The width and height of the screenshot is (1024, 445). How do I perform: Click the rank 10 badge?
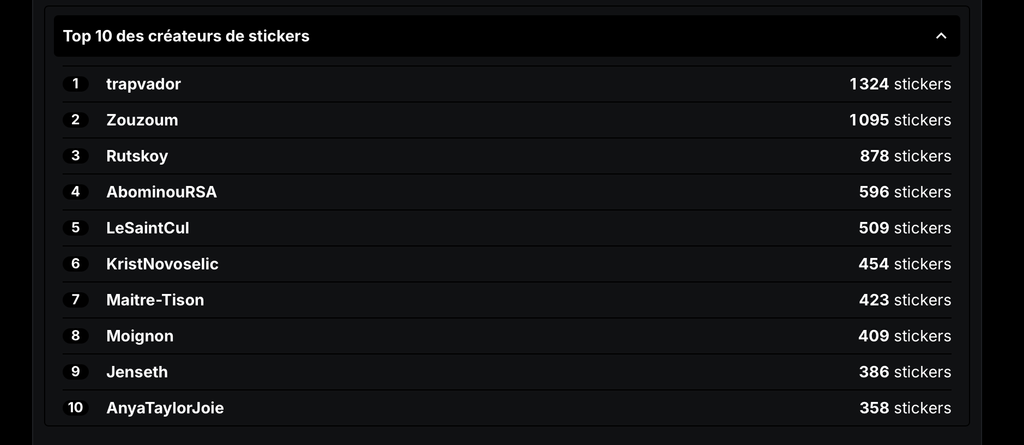pos(76,407)
